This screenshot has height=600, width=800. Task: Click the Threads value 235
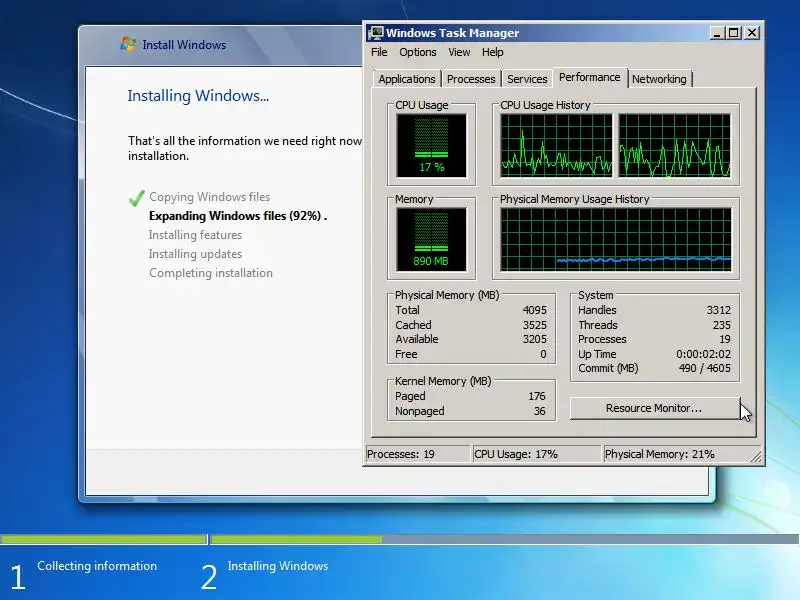[x=722, y=325]
